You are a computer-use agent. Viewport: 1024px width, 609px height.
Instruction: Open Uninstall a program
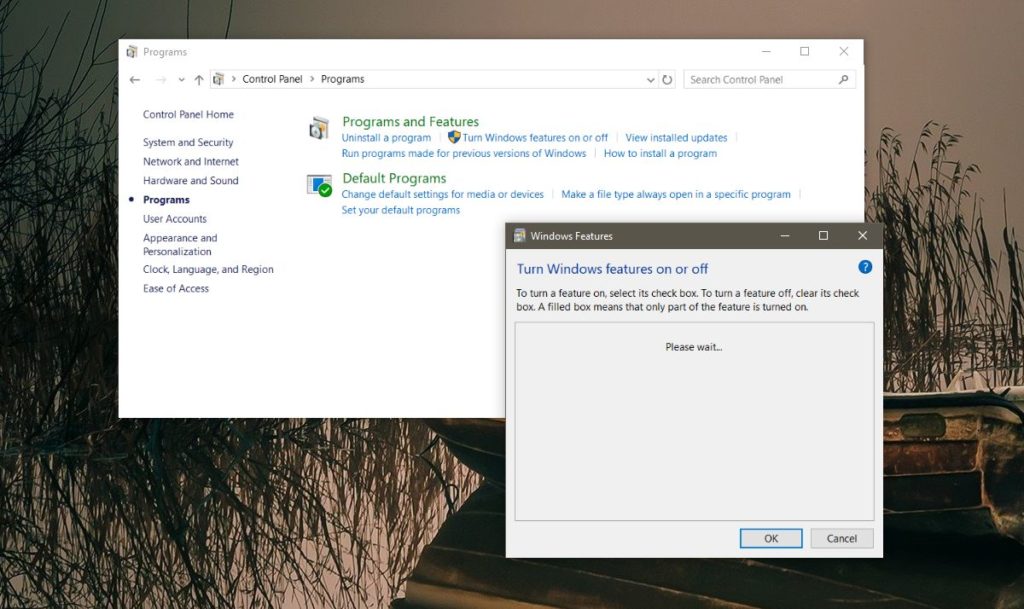386,137
